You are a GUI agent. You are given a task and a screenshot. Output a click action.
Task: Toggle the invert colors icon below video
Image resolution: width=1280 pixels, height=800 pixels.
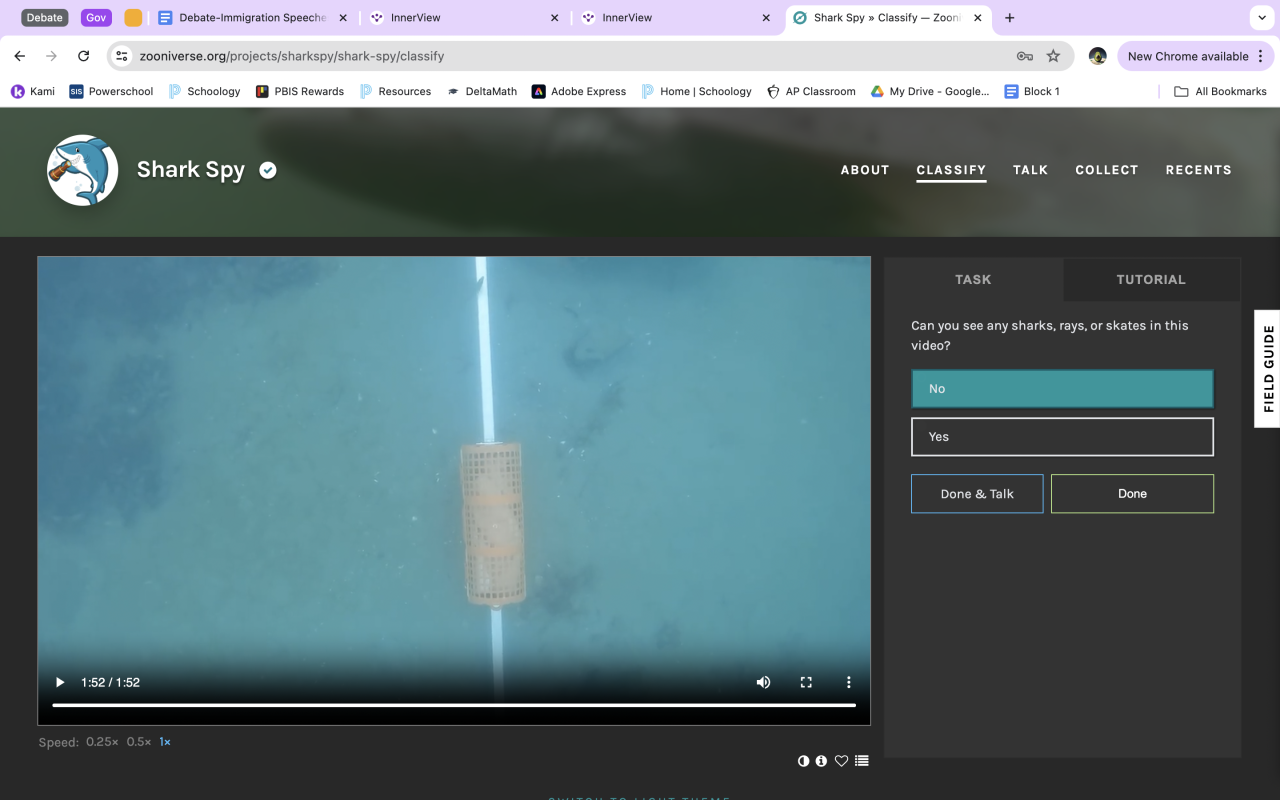[x=803, y=761]
